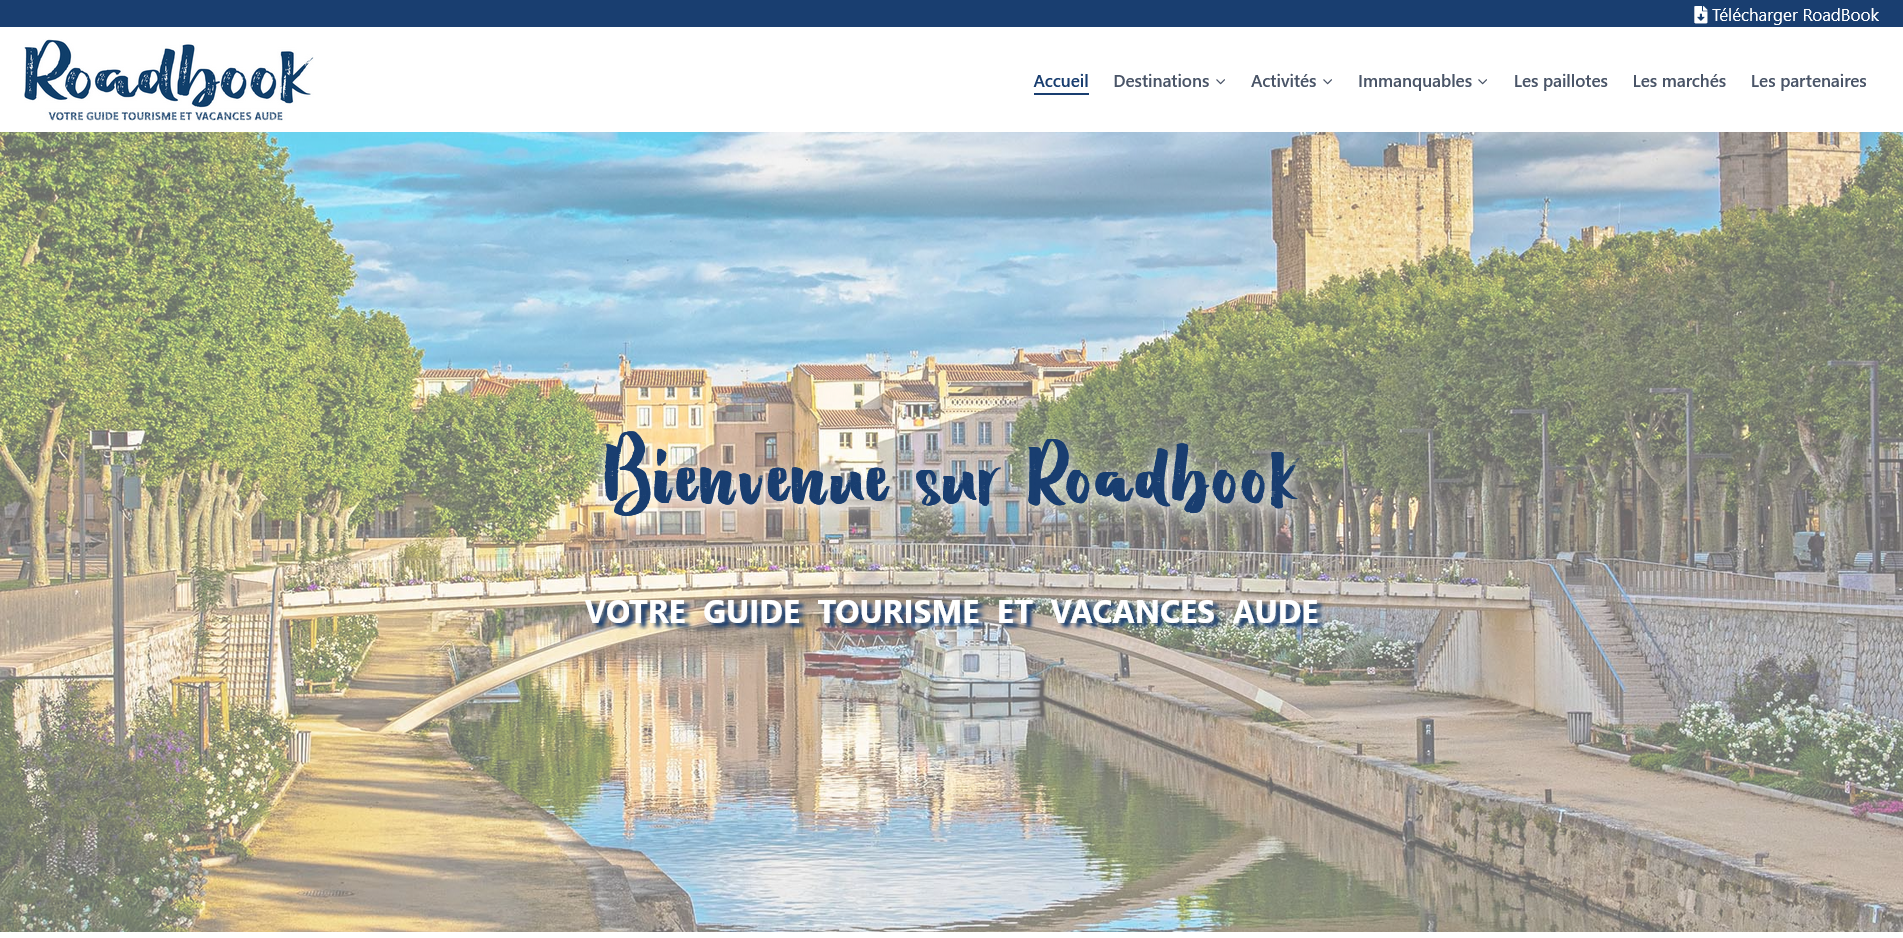Expand the Destinations dropdown chevron
Screen dimensions: 1903x938
1220,82
